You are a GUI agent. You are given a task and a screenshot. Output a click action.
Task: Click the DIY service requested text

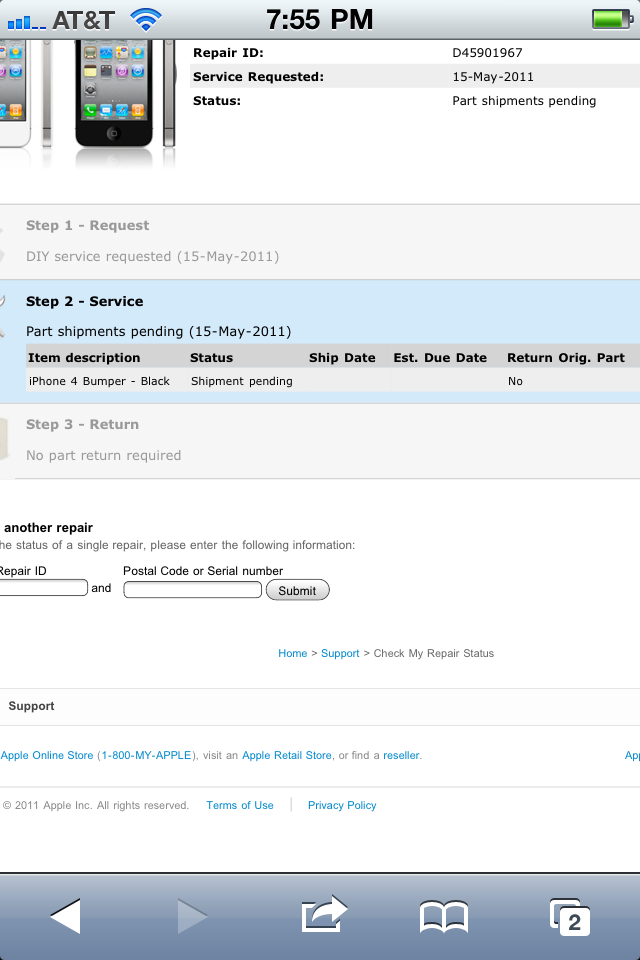(x=152, y=256)
